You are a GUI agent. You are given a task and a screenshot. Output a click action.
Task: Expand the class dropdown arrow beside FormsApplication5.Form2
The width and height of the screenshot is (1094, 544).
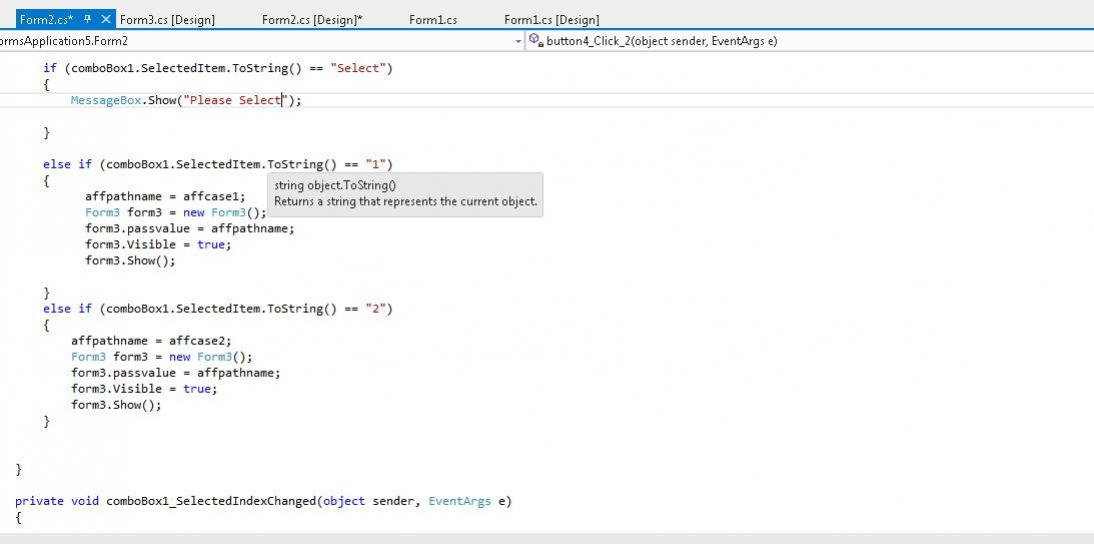click(518, 41)
